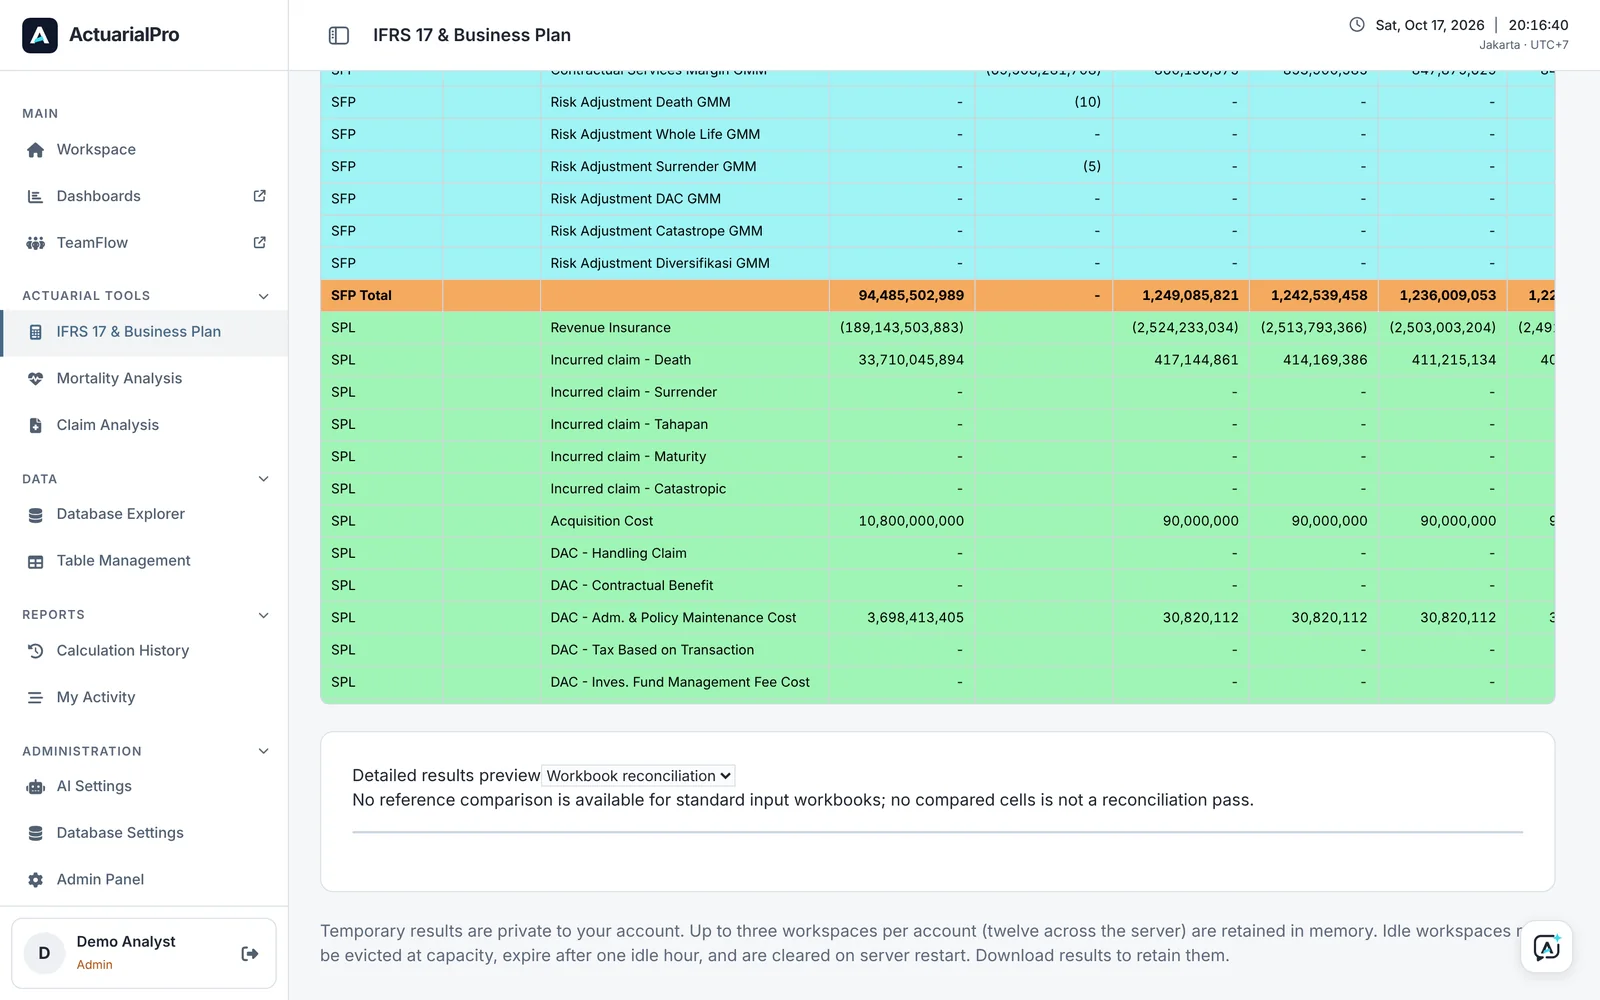Click the Claim Analysis document icon

click(36, 425)
